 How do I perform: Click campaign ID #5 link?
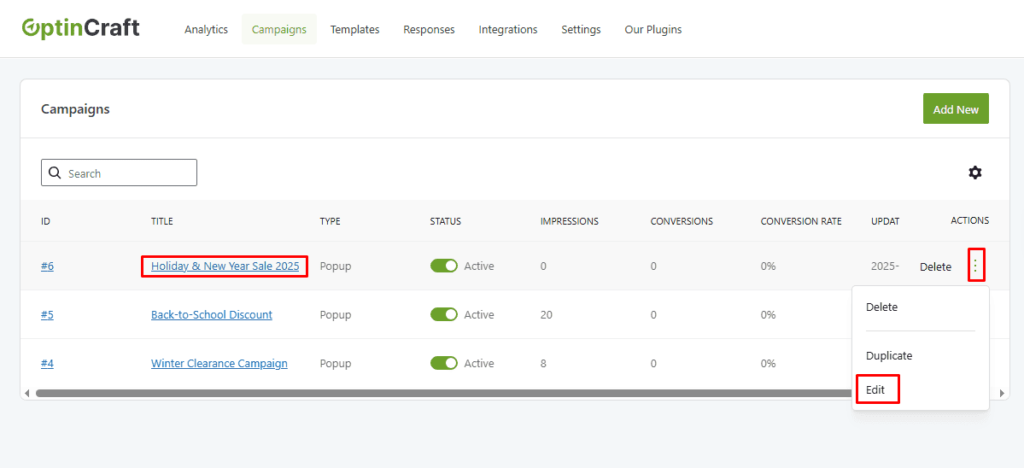[47, 315]
